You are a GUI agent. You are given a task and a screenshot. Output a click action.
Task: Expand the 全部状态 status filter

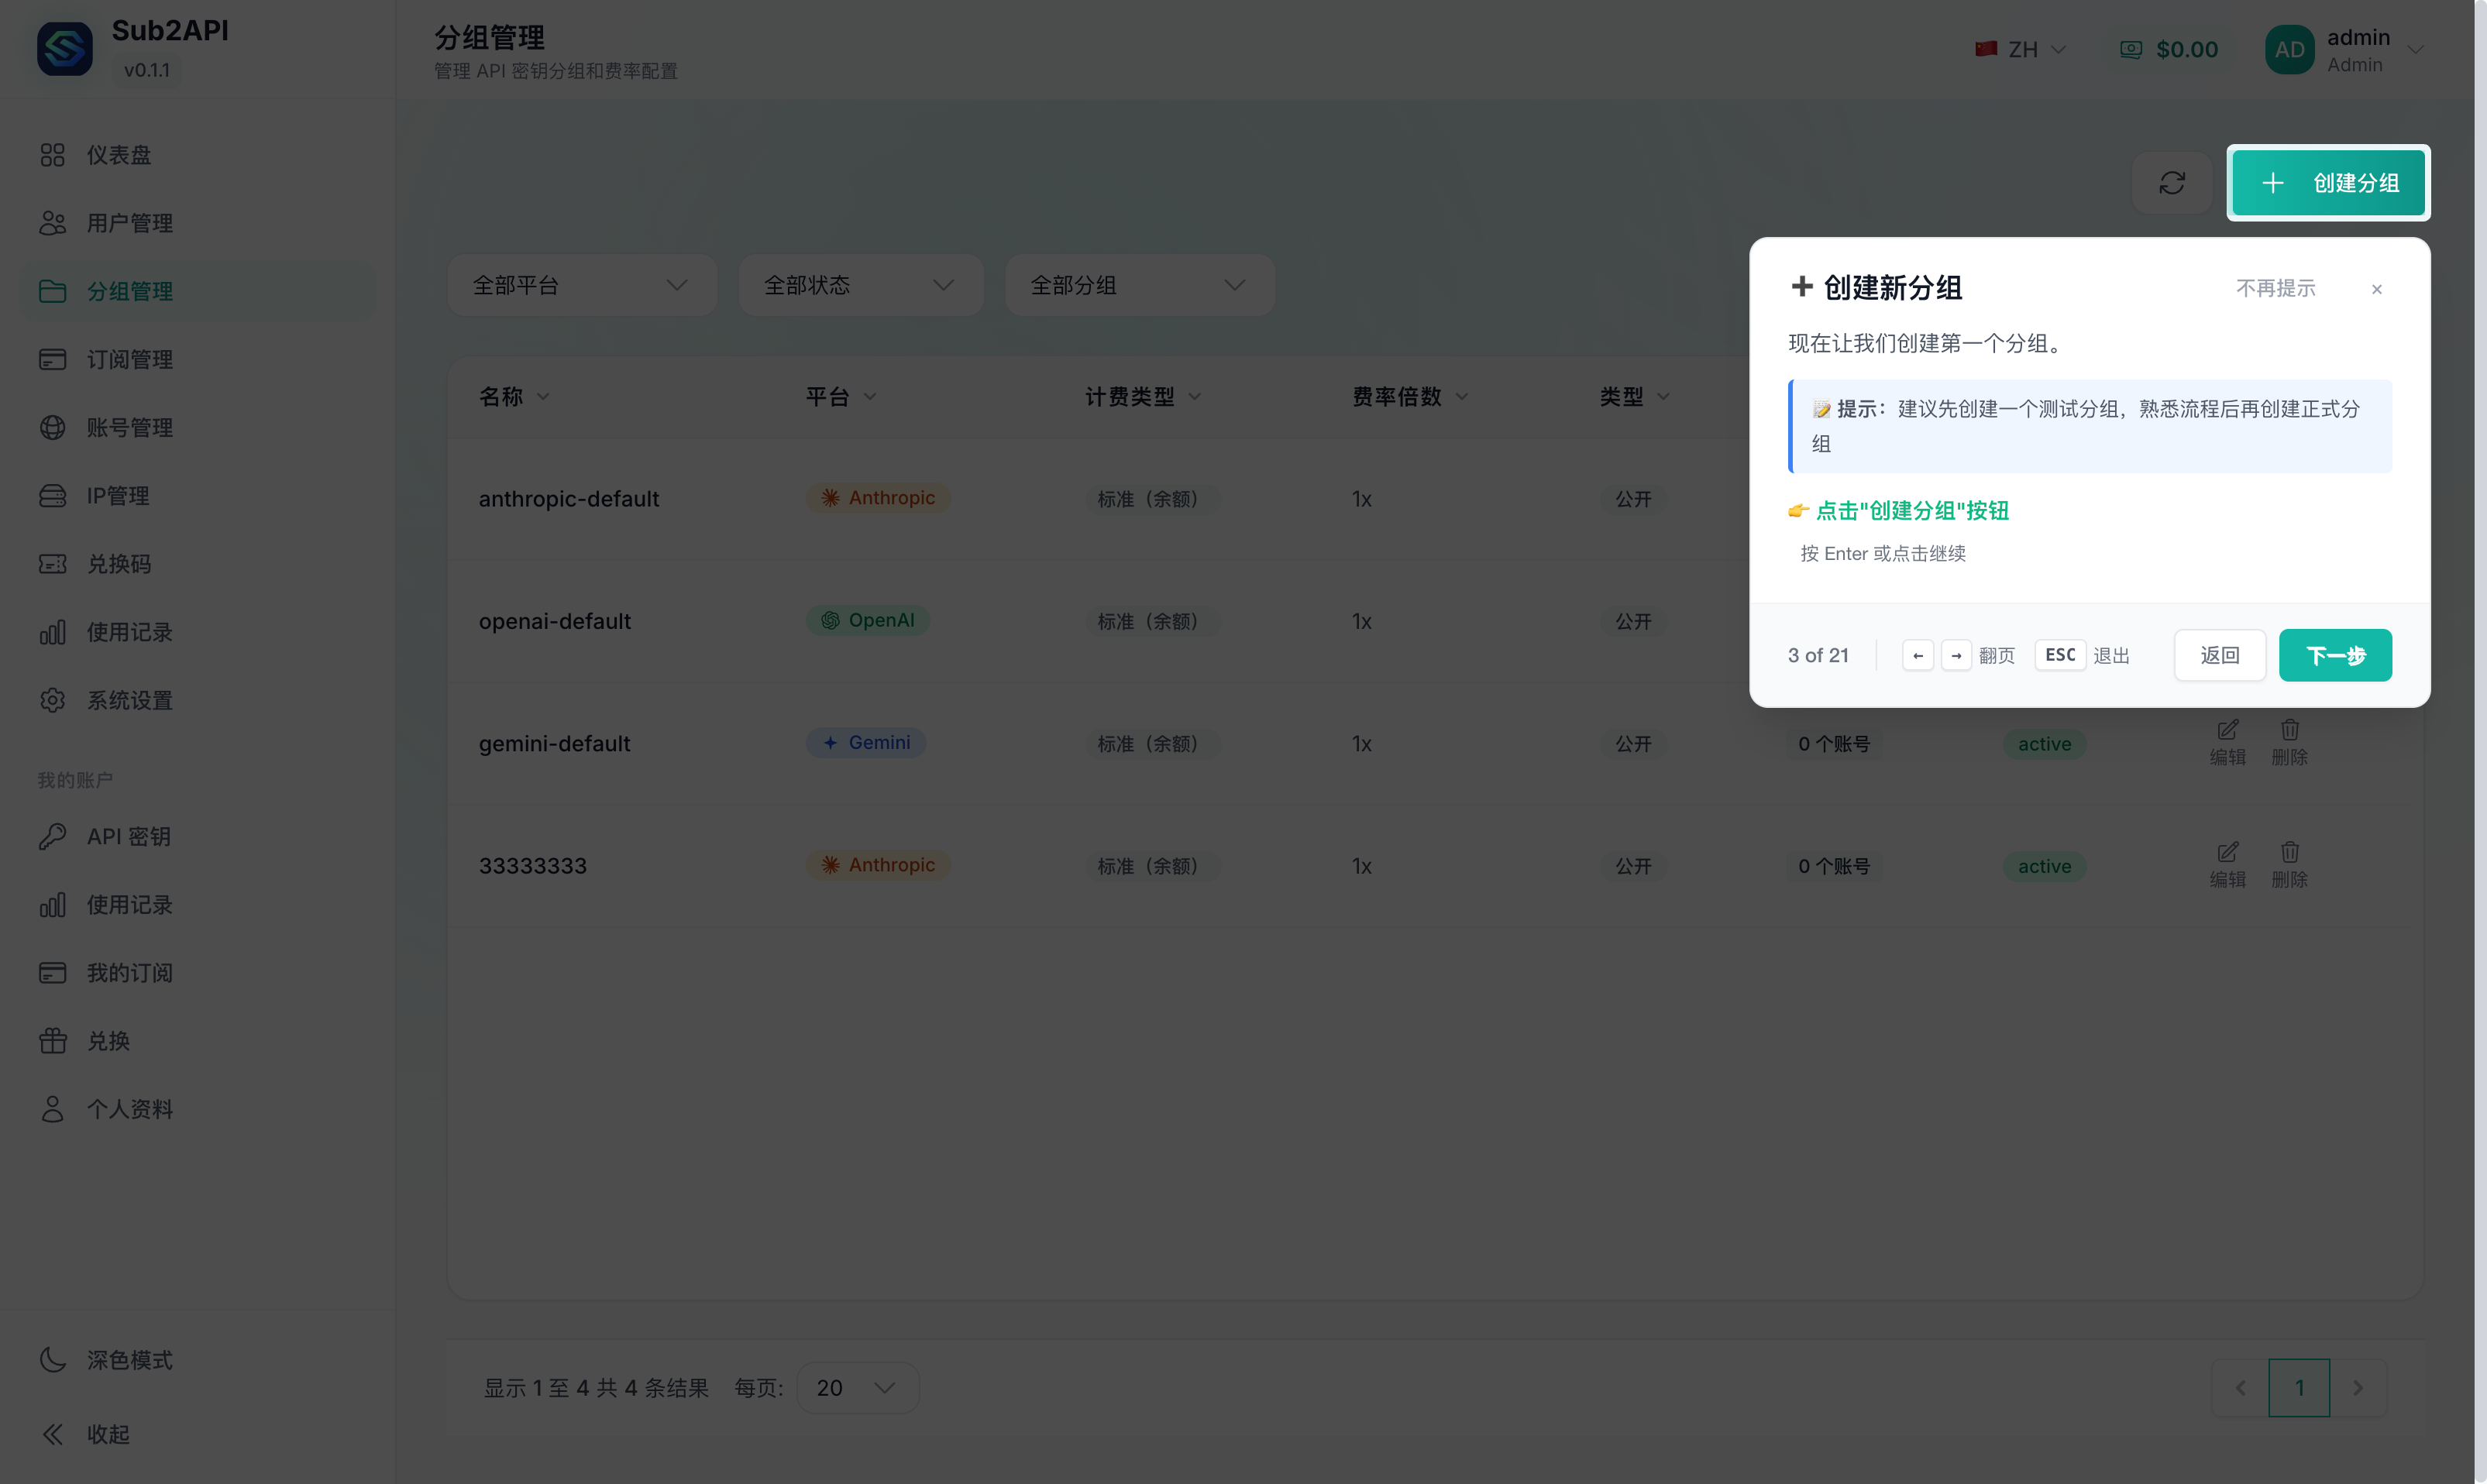point(860,286)
